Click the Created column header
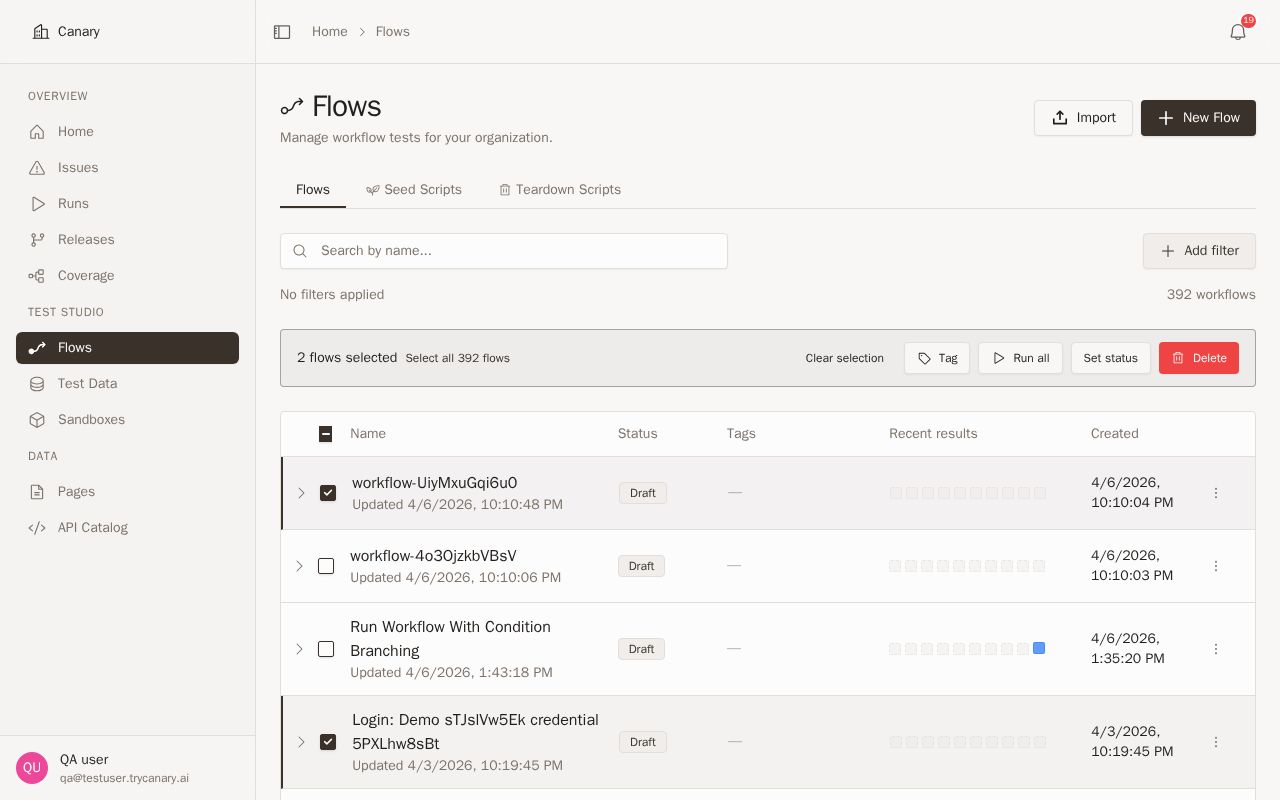This screenshot has width=1280, height=800. (x=1115, y=434)
